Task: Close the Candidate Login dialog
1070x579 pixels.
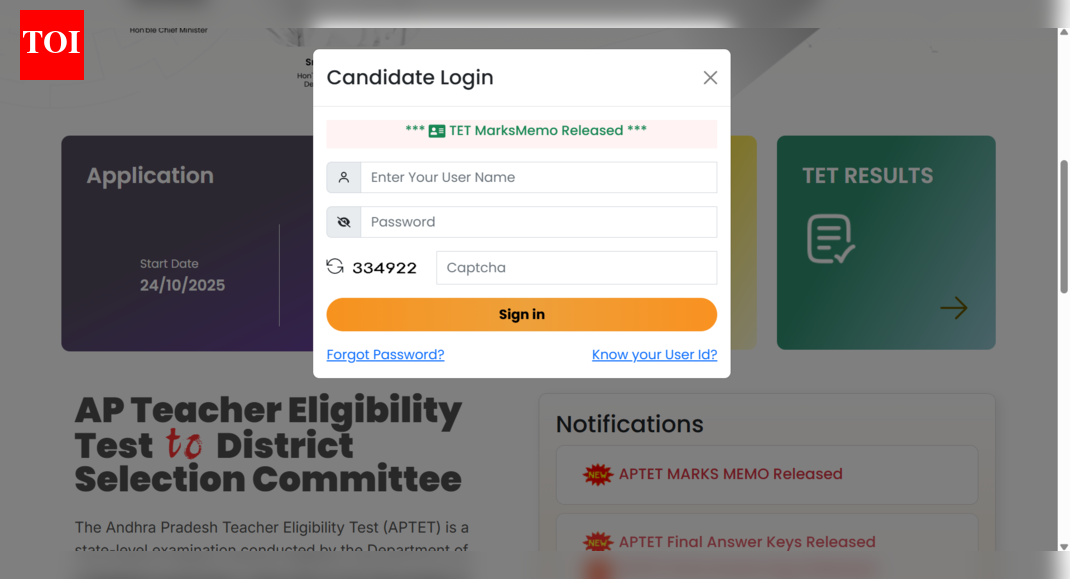Action: [710, 77]
